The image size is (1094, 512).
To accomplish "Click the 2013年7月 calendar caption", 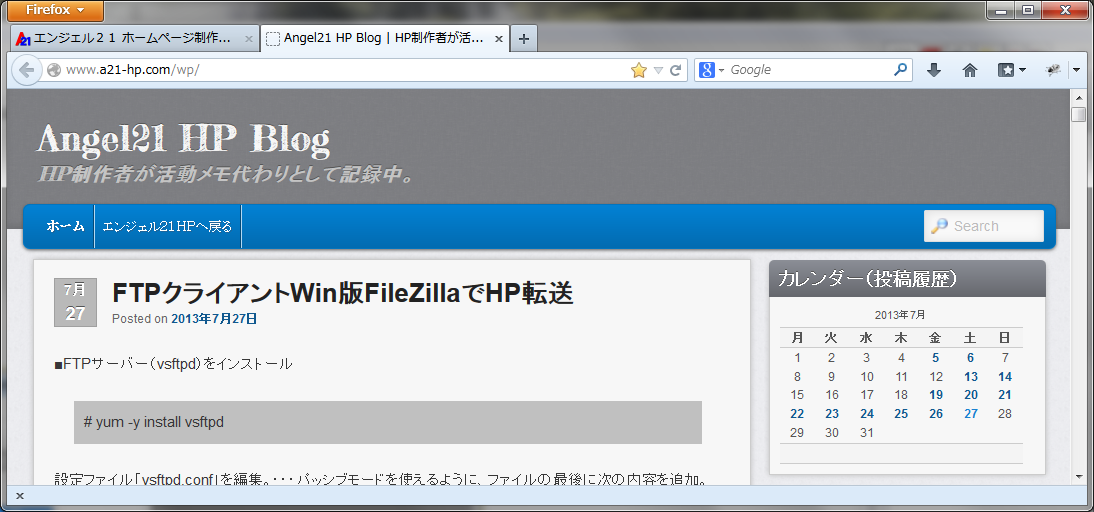I will pos(900,315).
